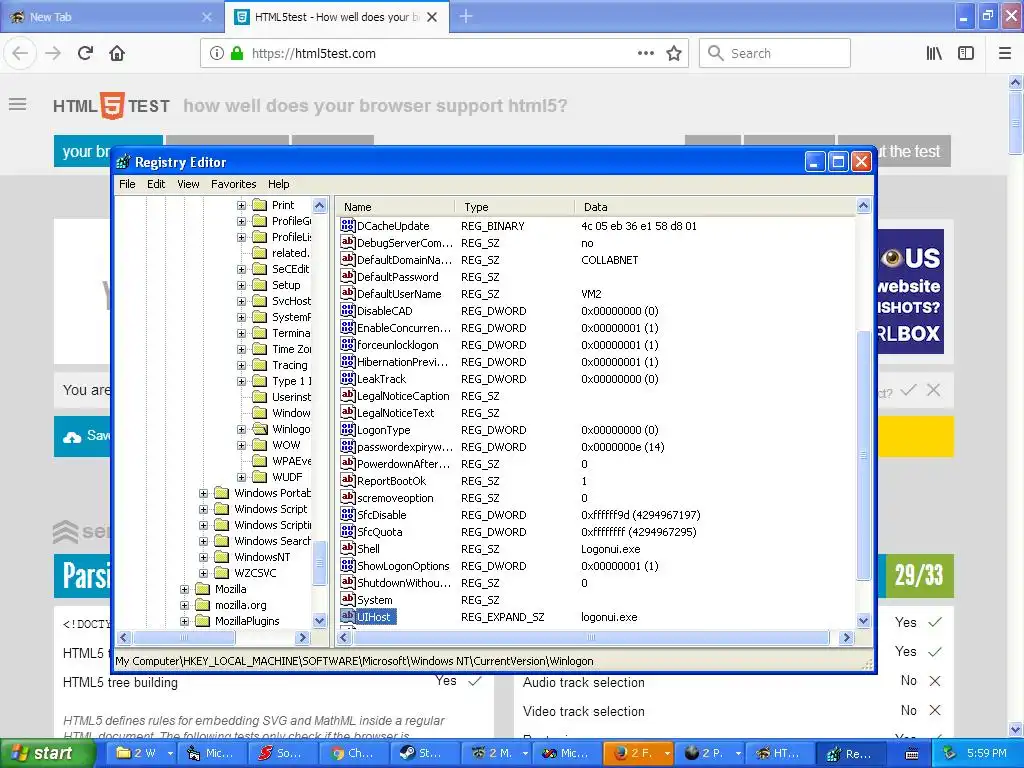Expand the Setup registry key
The height and width of the screenshot is (768, 1024).
click(241, 285)
